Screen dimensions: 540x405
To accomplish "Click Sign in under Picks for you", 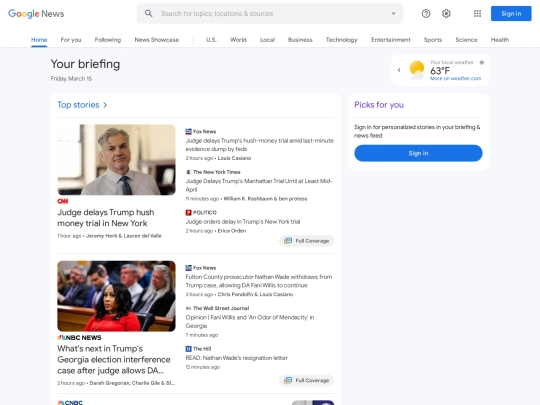I will pos(418,153).
